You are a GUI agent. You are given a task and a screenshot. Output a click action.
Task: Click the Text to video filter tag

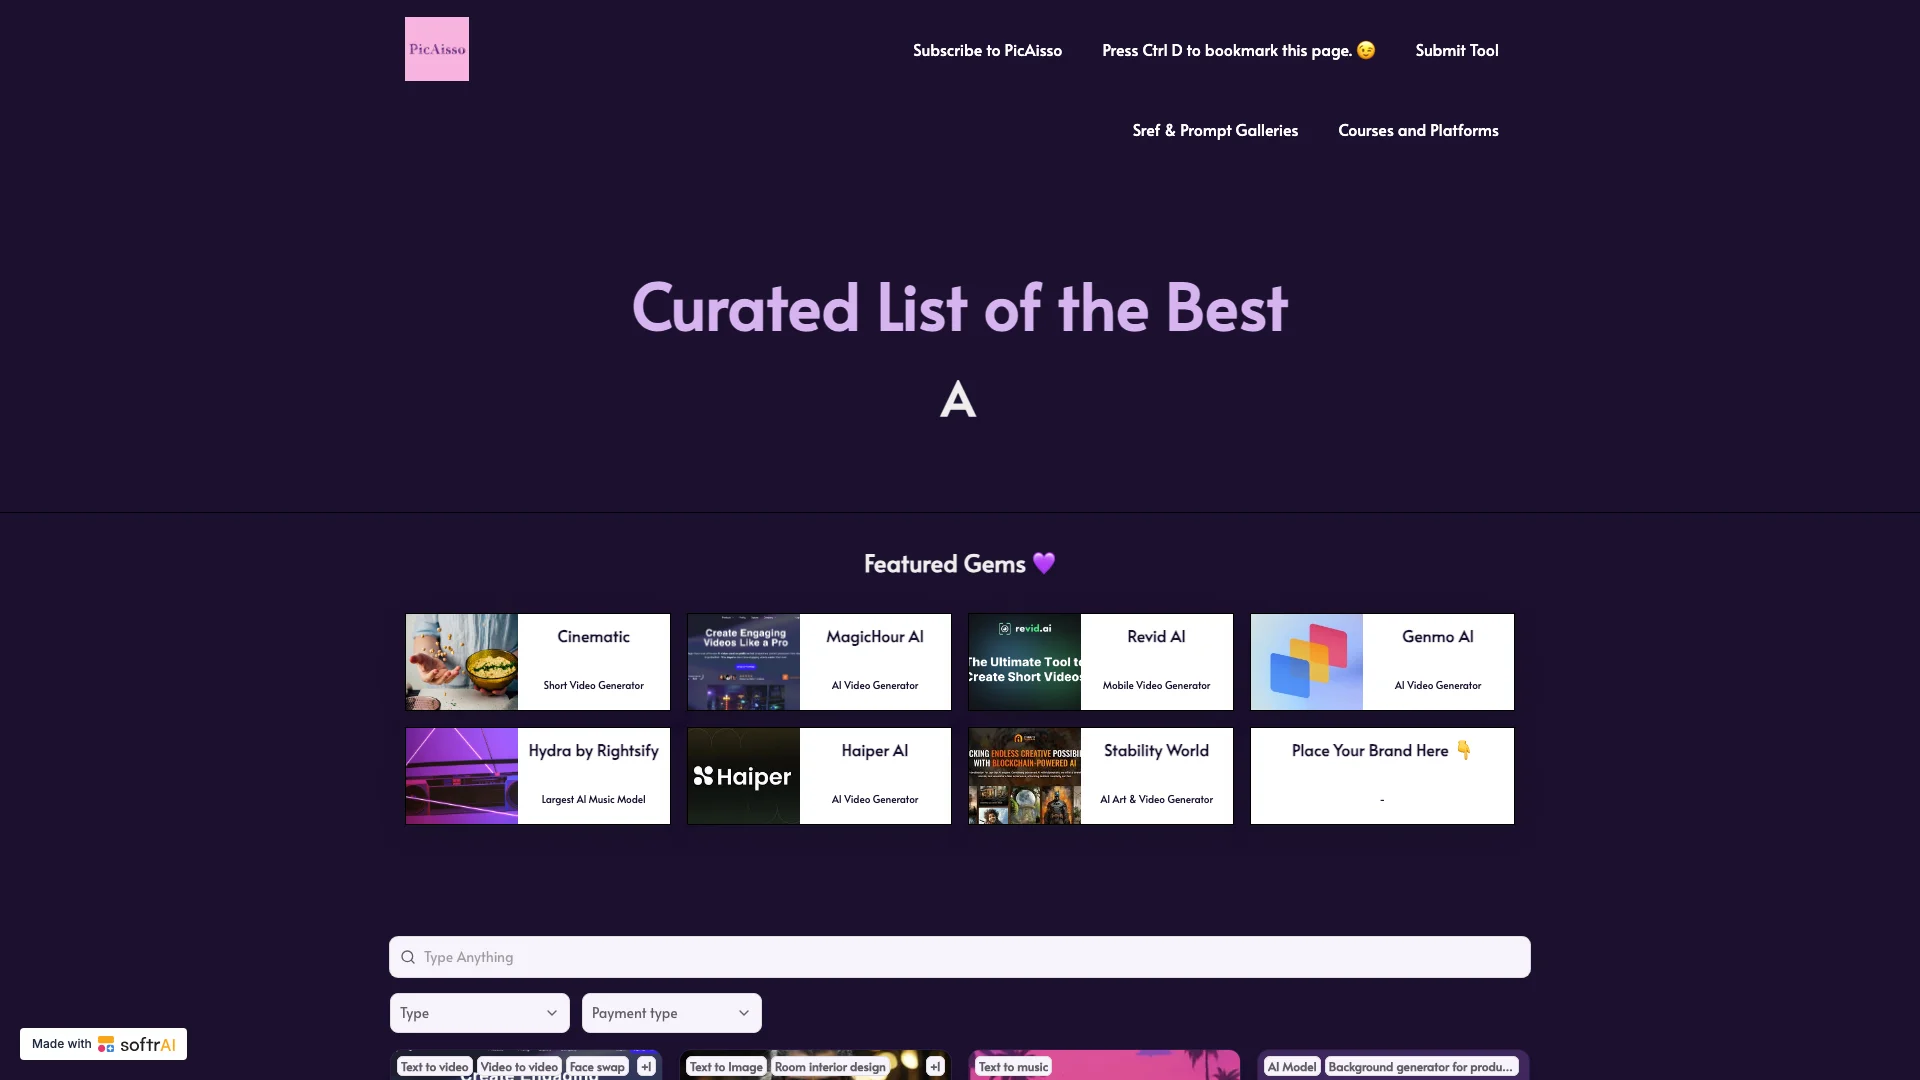coord(434,1065)
